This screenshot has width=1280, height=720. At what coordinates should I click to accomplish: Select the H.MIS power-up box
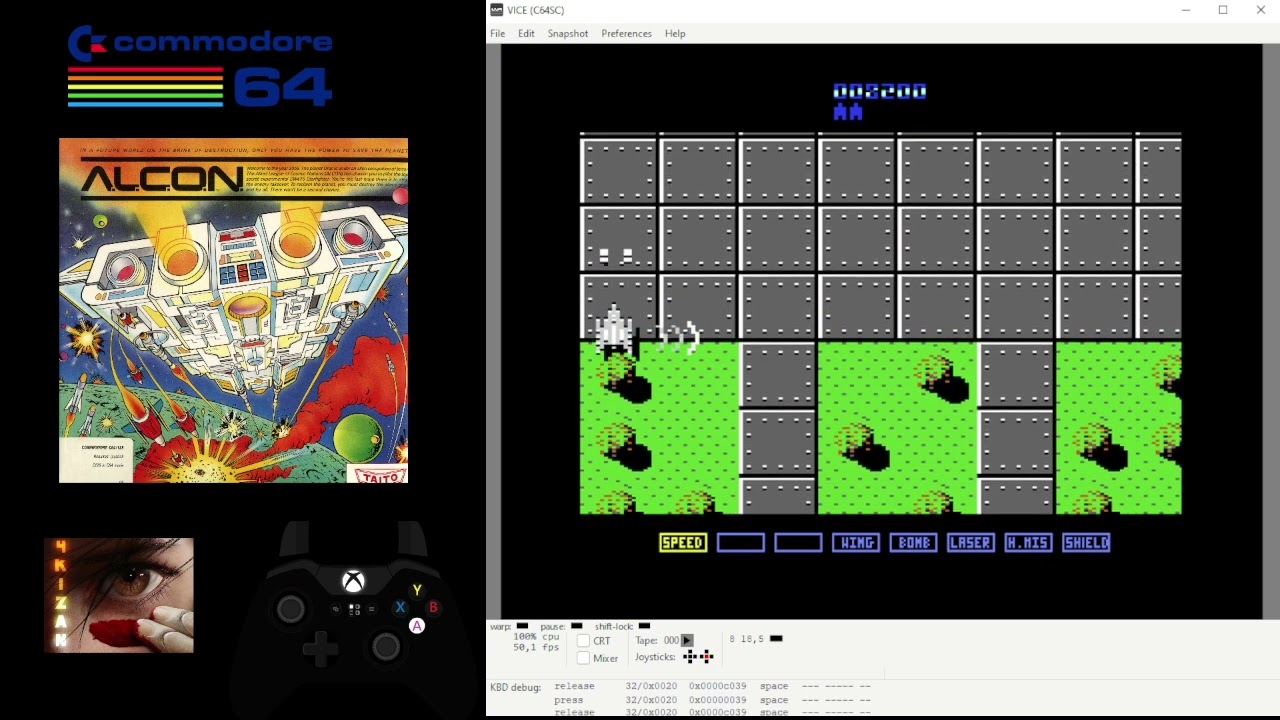click(x=1028, y=543)
